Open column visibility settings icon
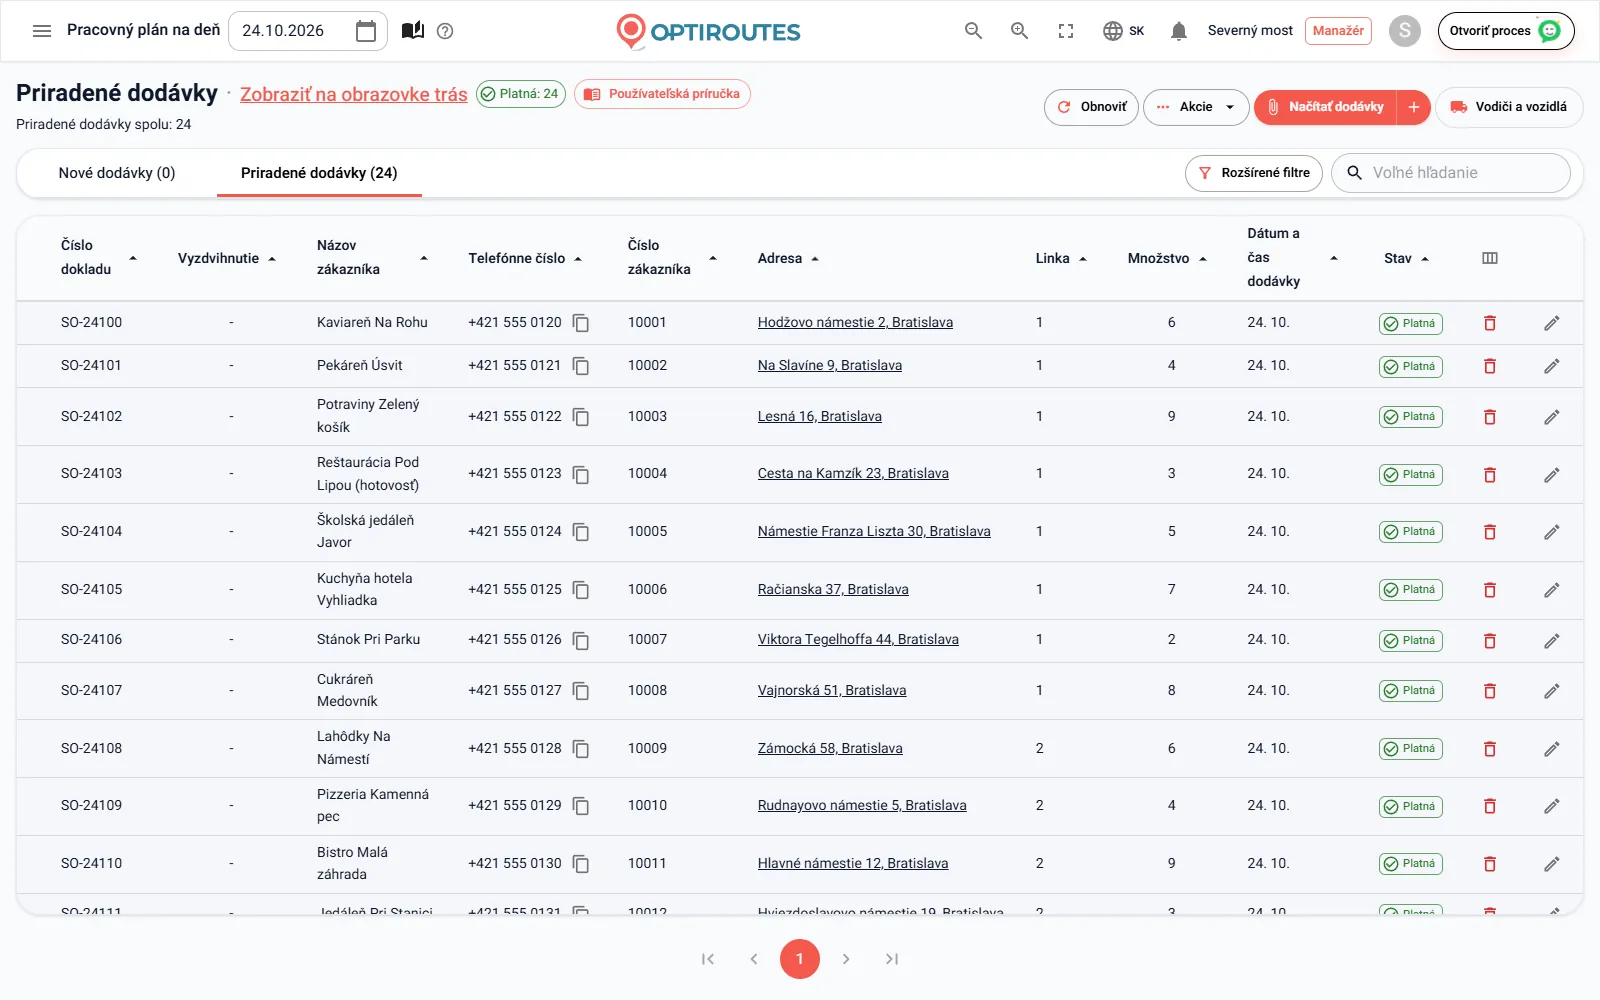This screenshot has height=1000, width=1600. point(1490,258)
